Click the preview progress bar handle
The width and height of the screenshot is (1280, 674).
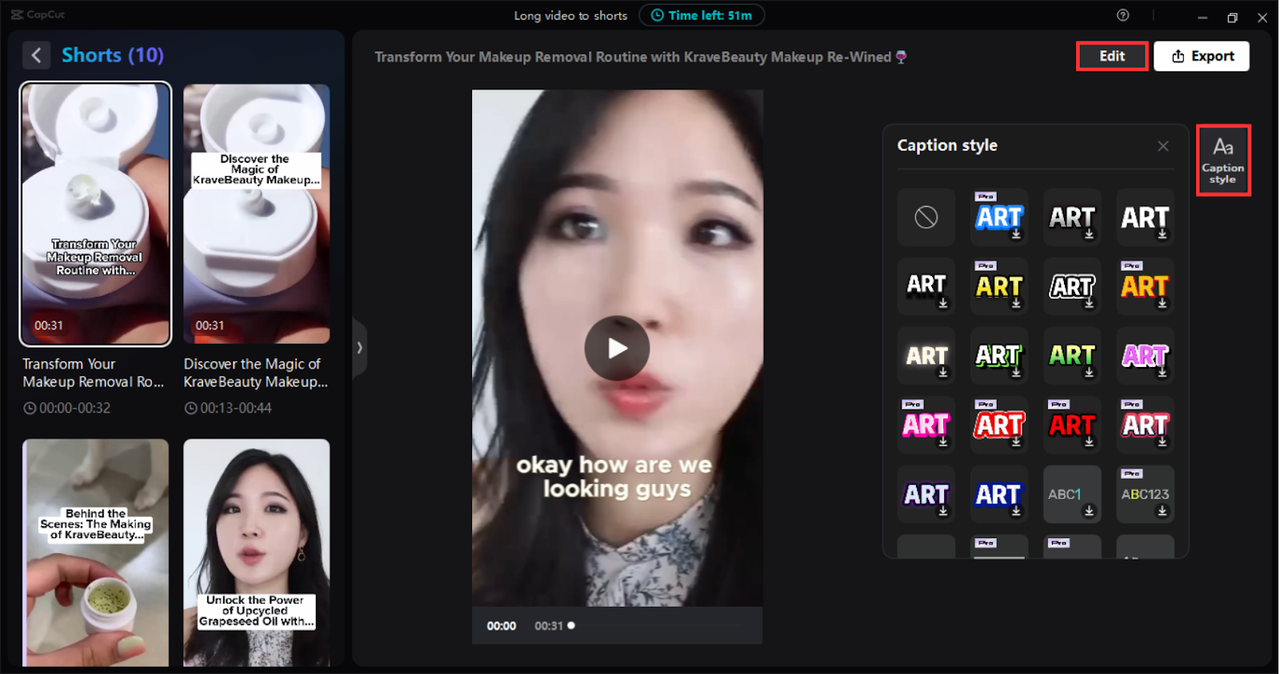click(x=571, y=625)
